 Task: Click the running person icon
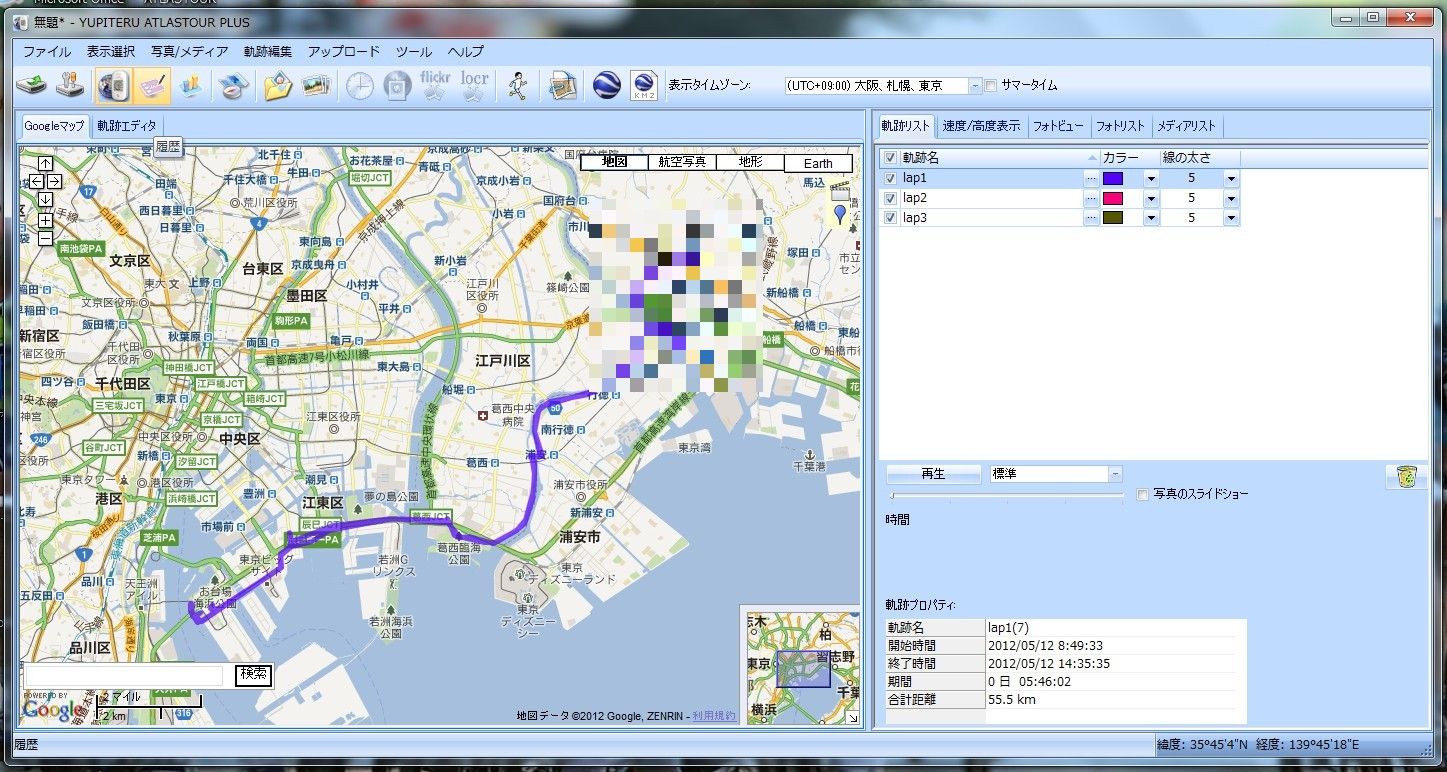click(x=517, y=86)
